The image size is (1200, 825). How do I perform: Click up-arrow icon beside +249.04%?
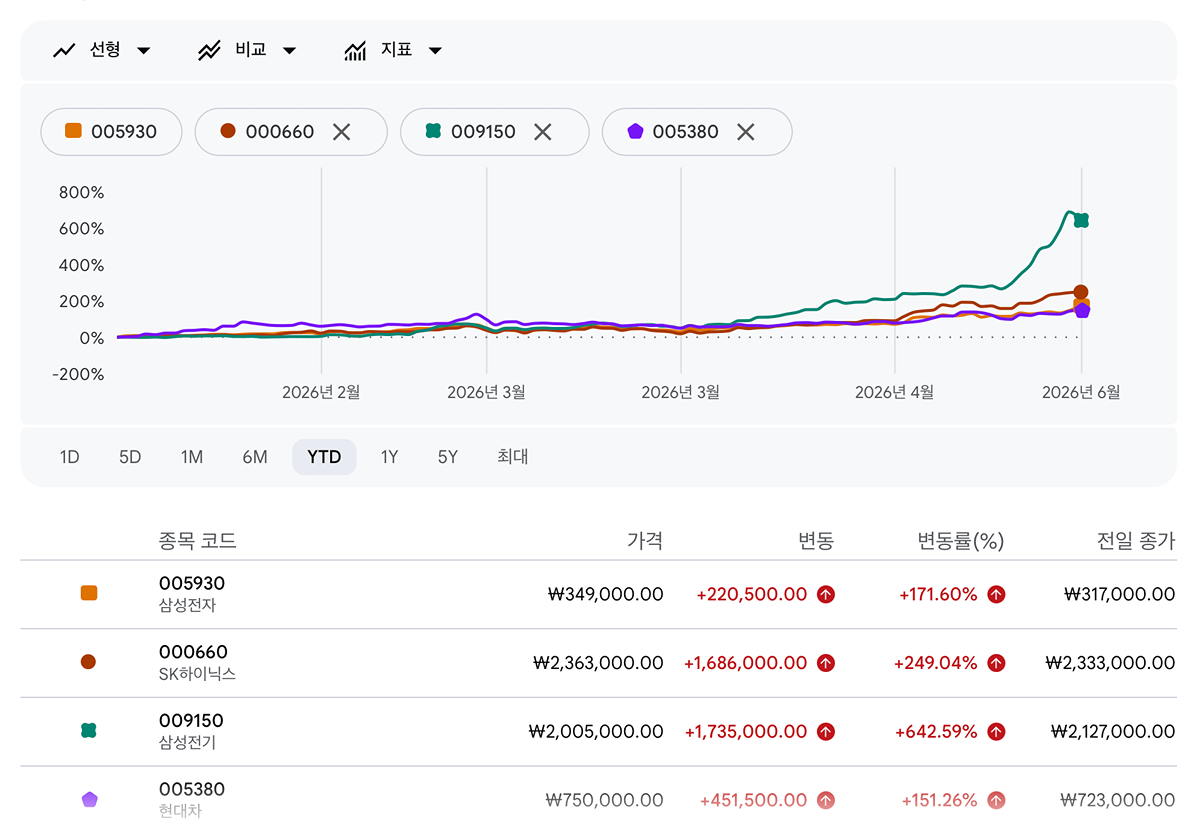point(996,663)
